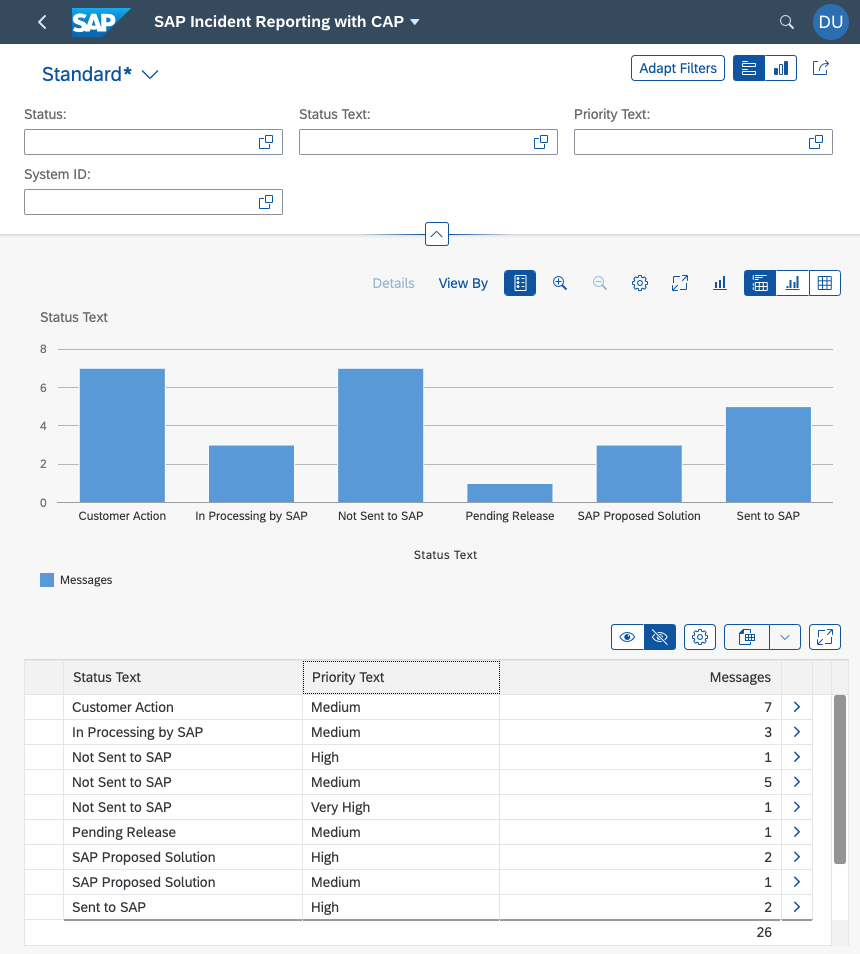Image resolution: width=860 pixels, height=954 pixels.
Task: Open the View By dropdown
Action: coord(463,284)
